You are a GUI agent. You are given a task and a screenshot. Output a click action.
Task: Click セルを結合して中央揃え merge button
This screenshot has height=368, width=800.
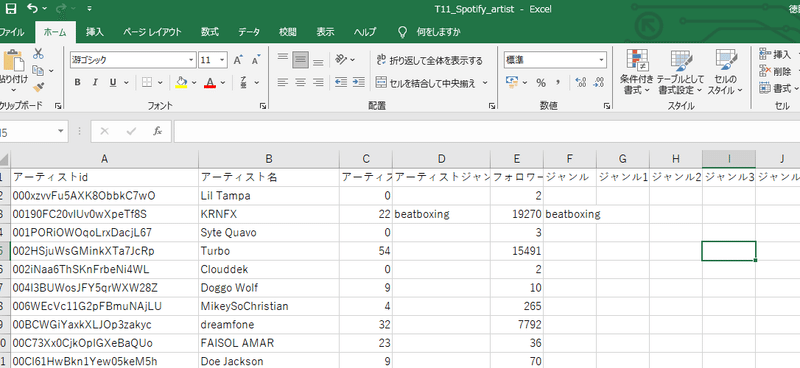(427, 82)
